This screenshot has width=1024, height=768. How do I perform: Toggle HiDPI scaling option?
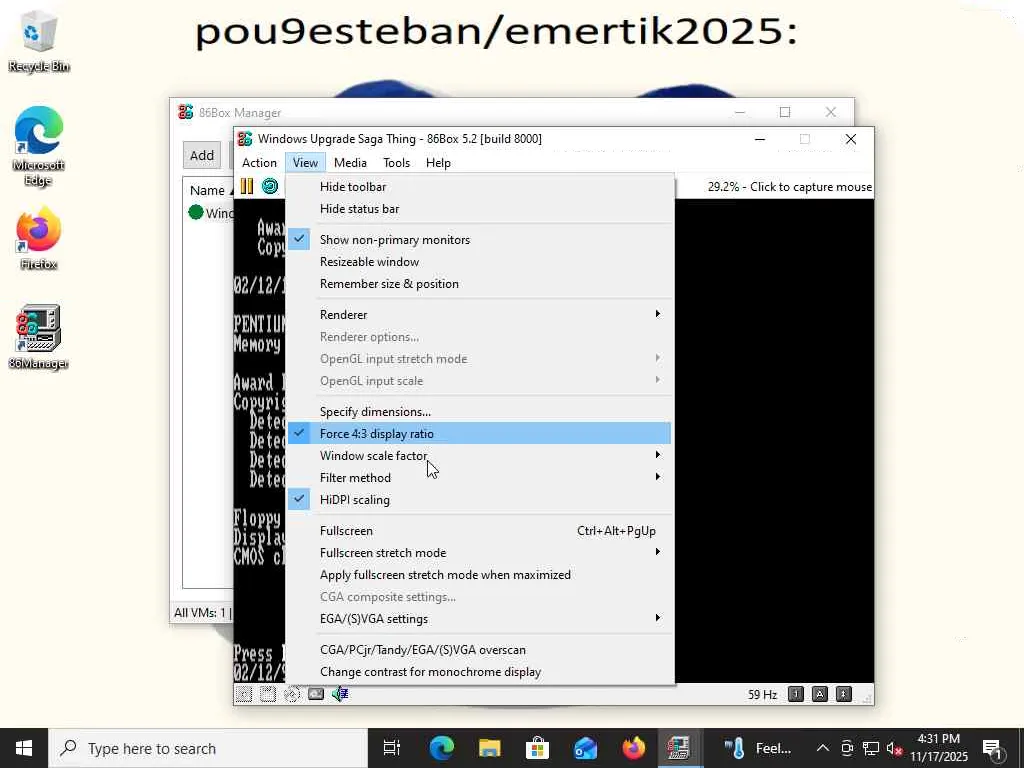pos(480,500)
